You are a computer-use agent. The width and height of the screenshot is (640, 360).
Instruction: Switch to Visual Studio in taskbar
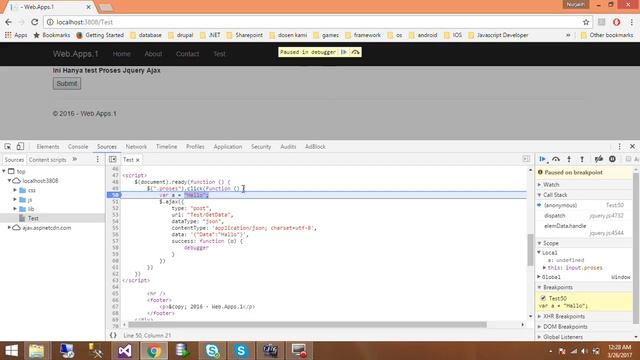tap(124, 351)
